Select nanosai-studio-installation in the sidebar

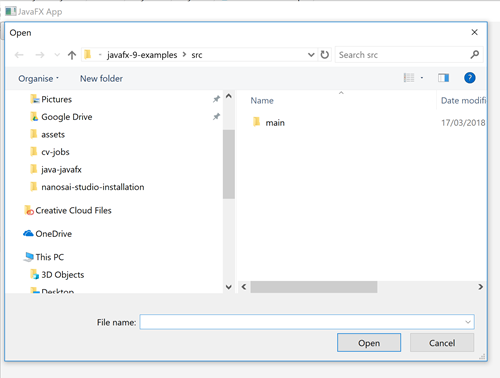click(93, 187)
